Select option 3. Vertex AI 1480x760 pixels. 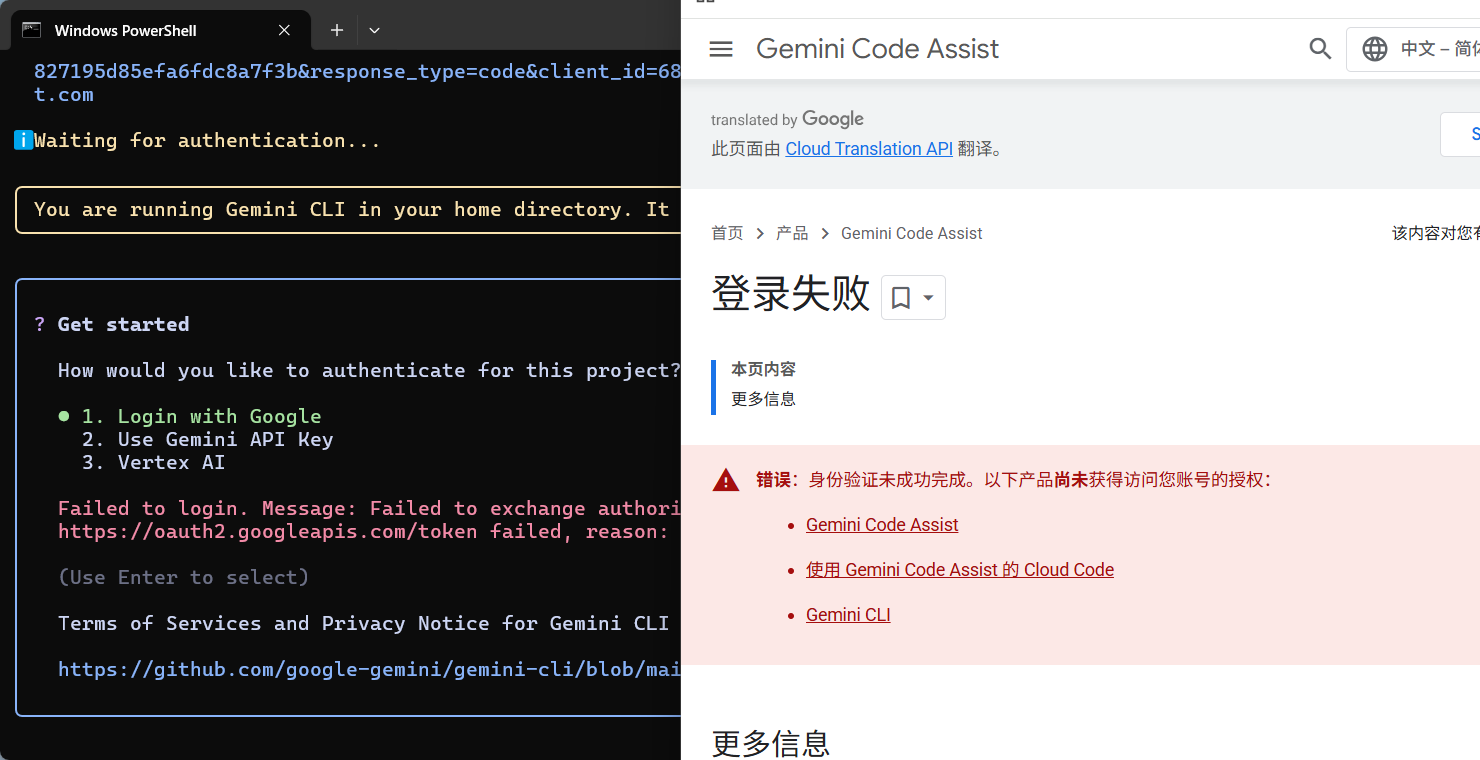pyautogui.click(x=153, y=462)
